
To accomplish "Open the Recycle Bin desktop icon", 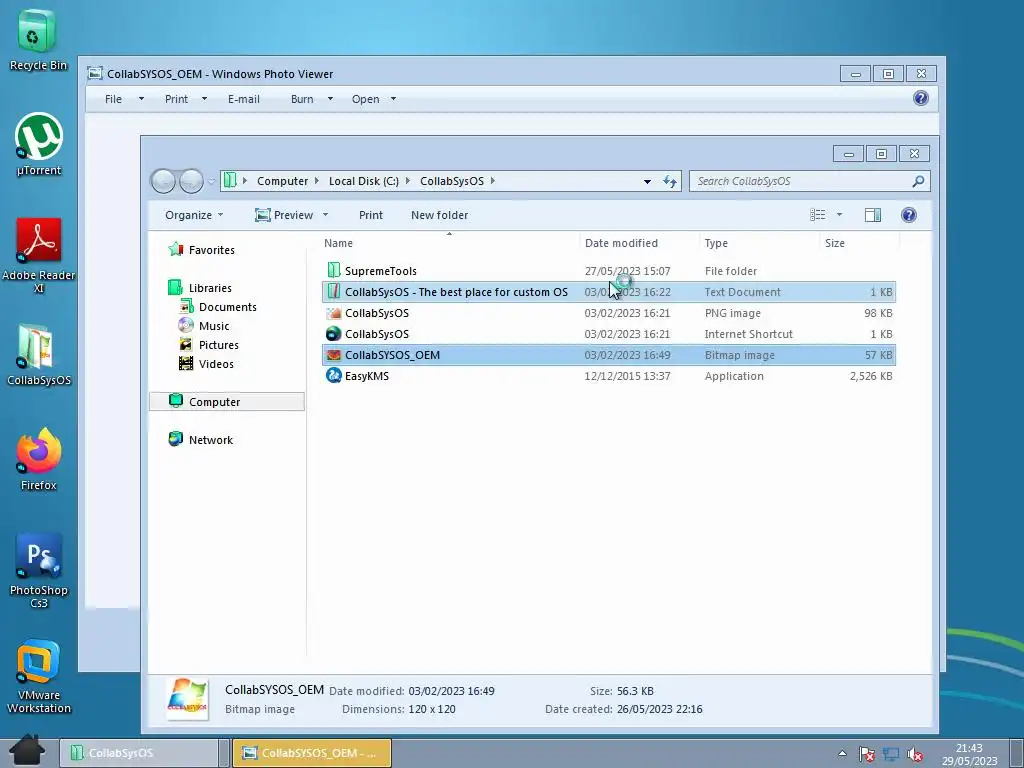I will 38,39.
